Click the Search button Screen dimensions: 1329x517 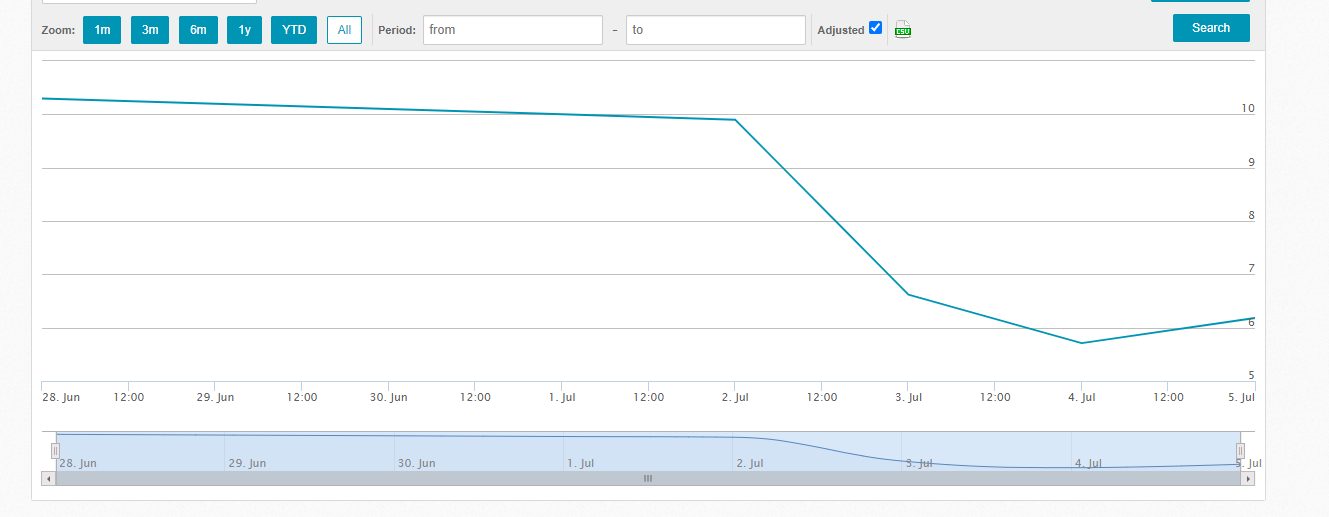tap(1211, 28)
